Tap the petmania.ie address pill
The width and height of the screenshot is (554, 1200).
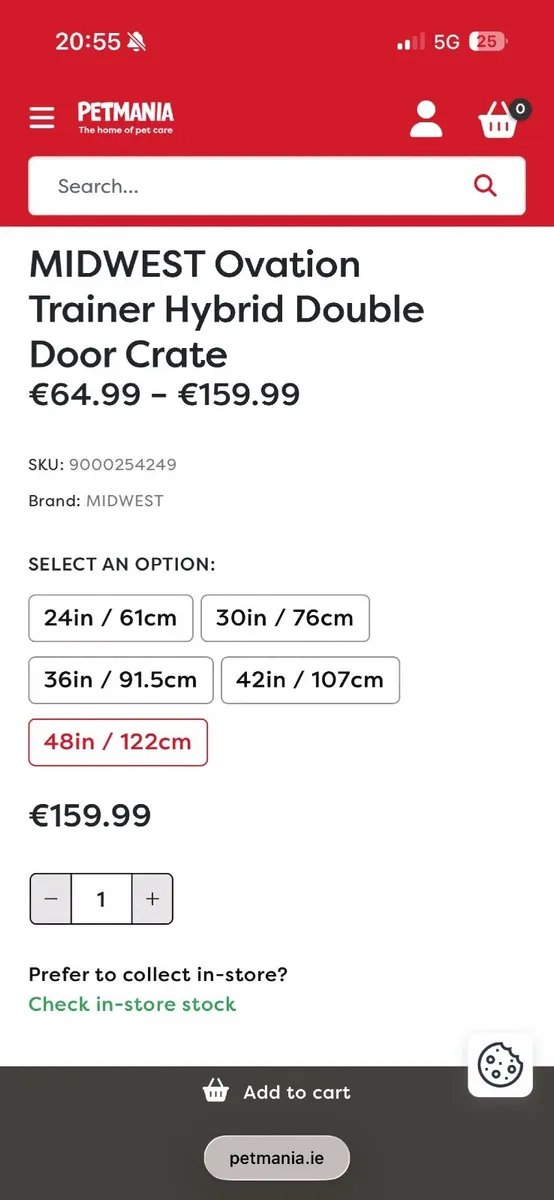click(277, 1159)
